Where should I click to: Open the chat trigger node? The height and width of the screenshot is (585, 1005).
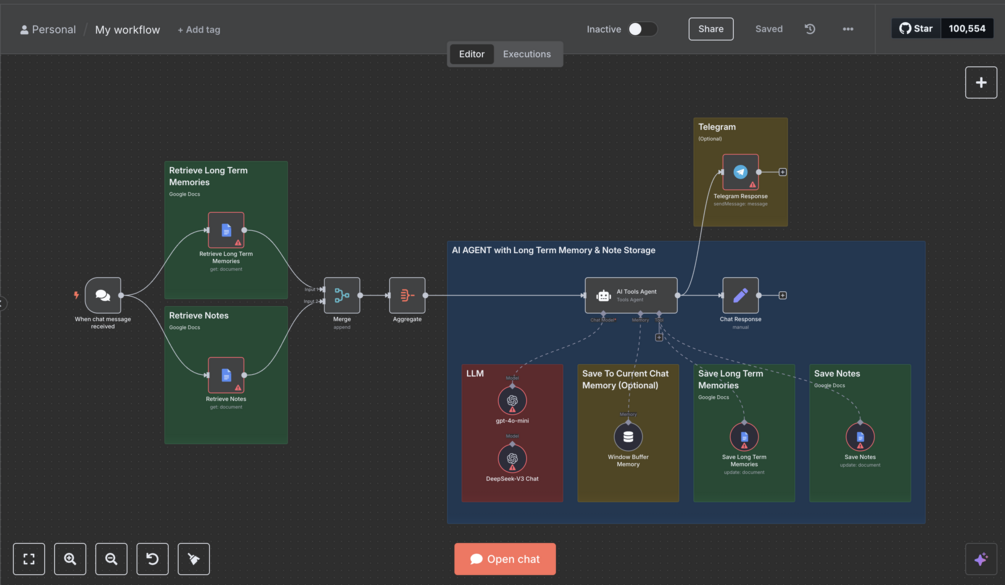(x=103, y=295)
